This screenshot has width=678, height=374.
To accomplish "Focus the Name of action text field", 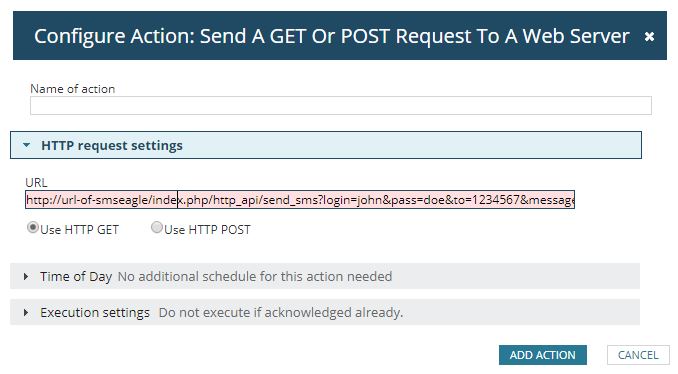I will pos(341,105).
